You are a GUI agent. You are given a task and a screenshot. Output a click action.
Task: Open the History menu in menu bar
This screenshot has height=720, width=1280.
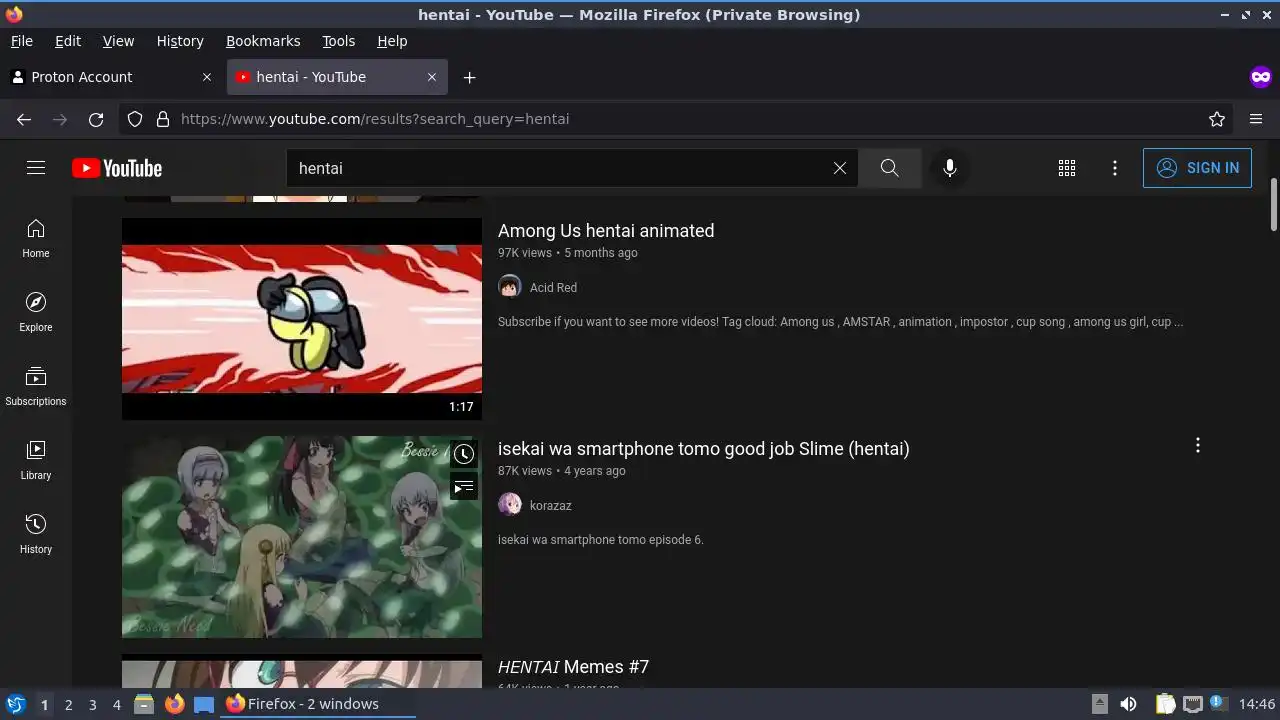click(x=180, y=41)
